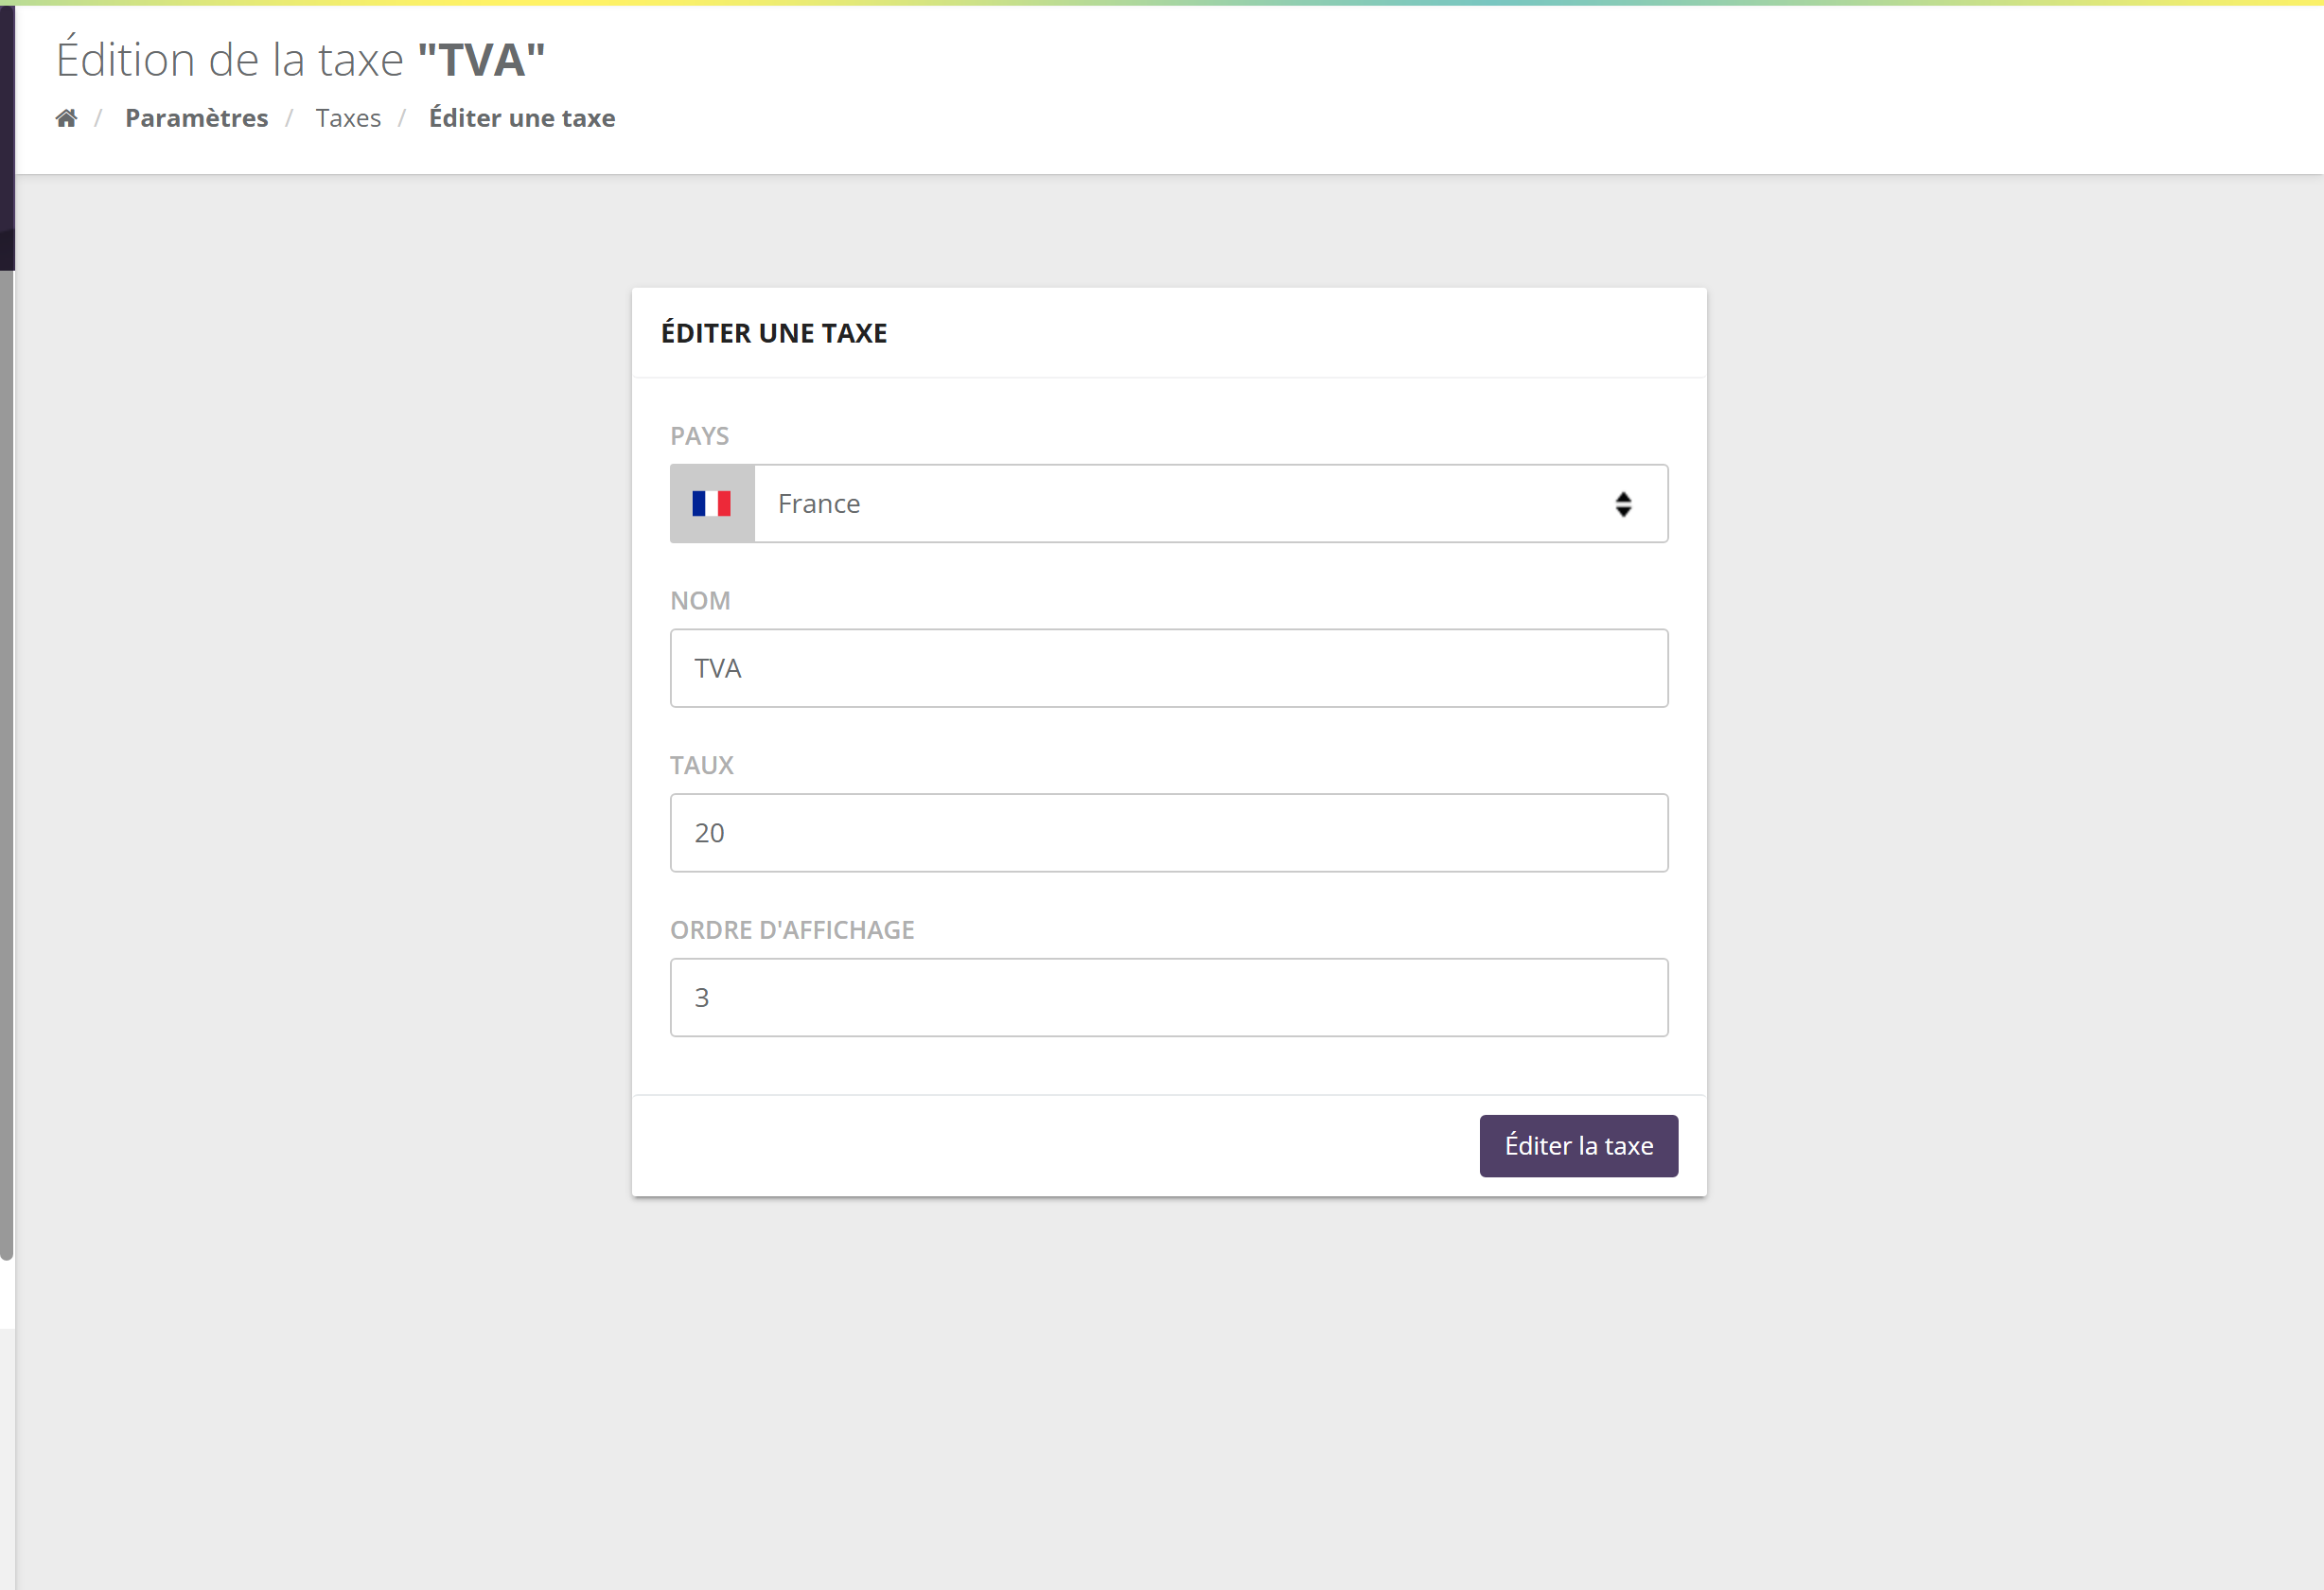Screen dimensions: 2324x1590
Task: Go to home via breadcrumb house icon
Action: [66, 118]
